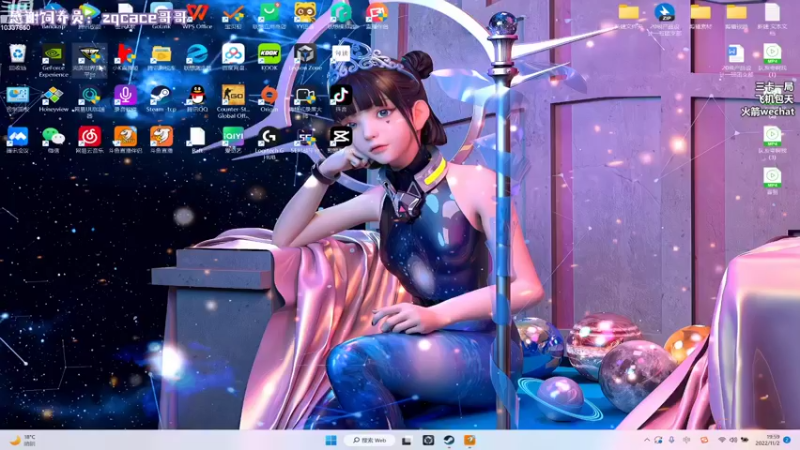Click the Windows Start button
Viewport: 800px width, 450px height.
click(x=331, y=440)
